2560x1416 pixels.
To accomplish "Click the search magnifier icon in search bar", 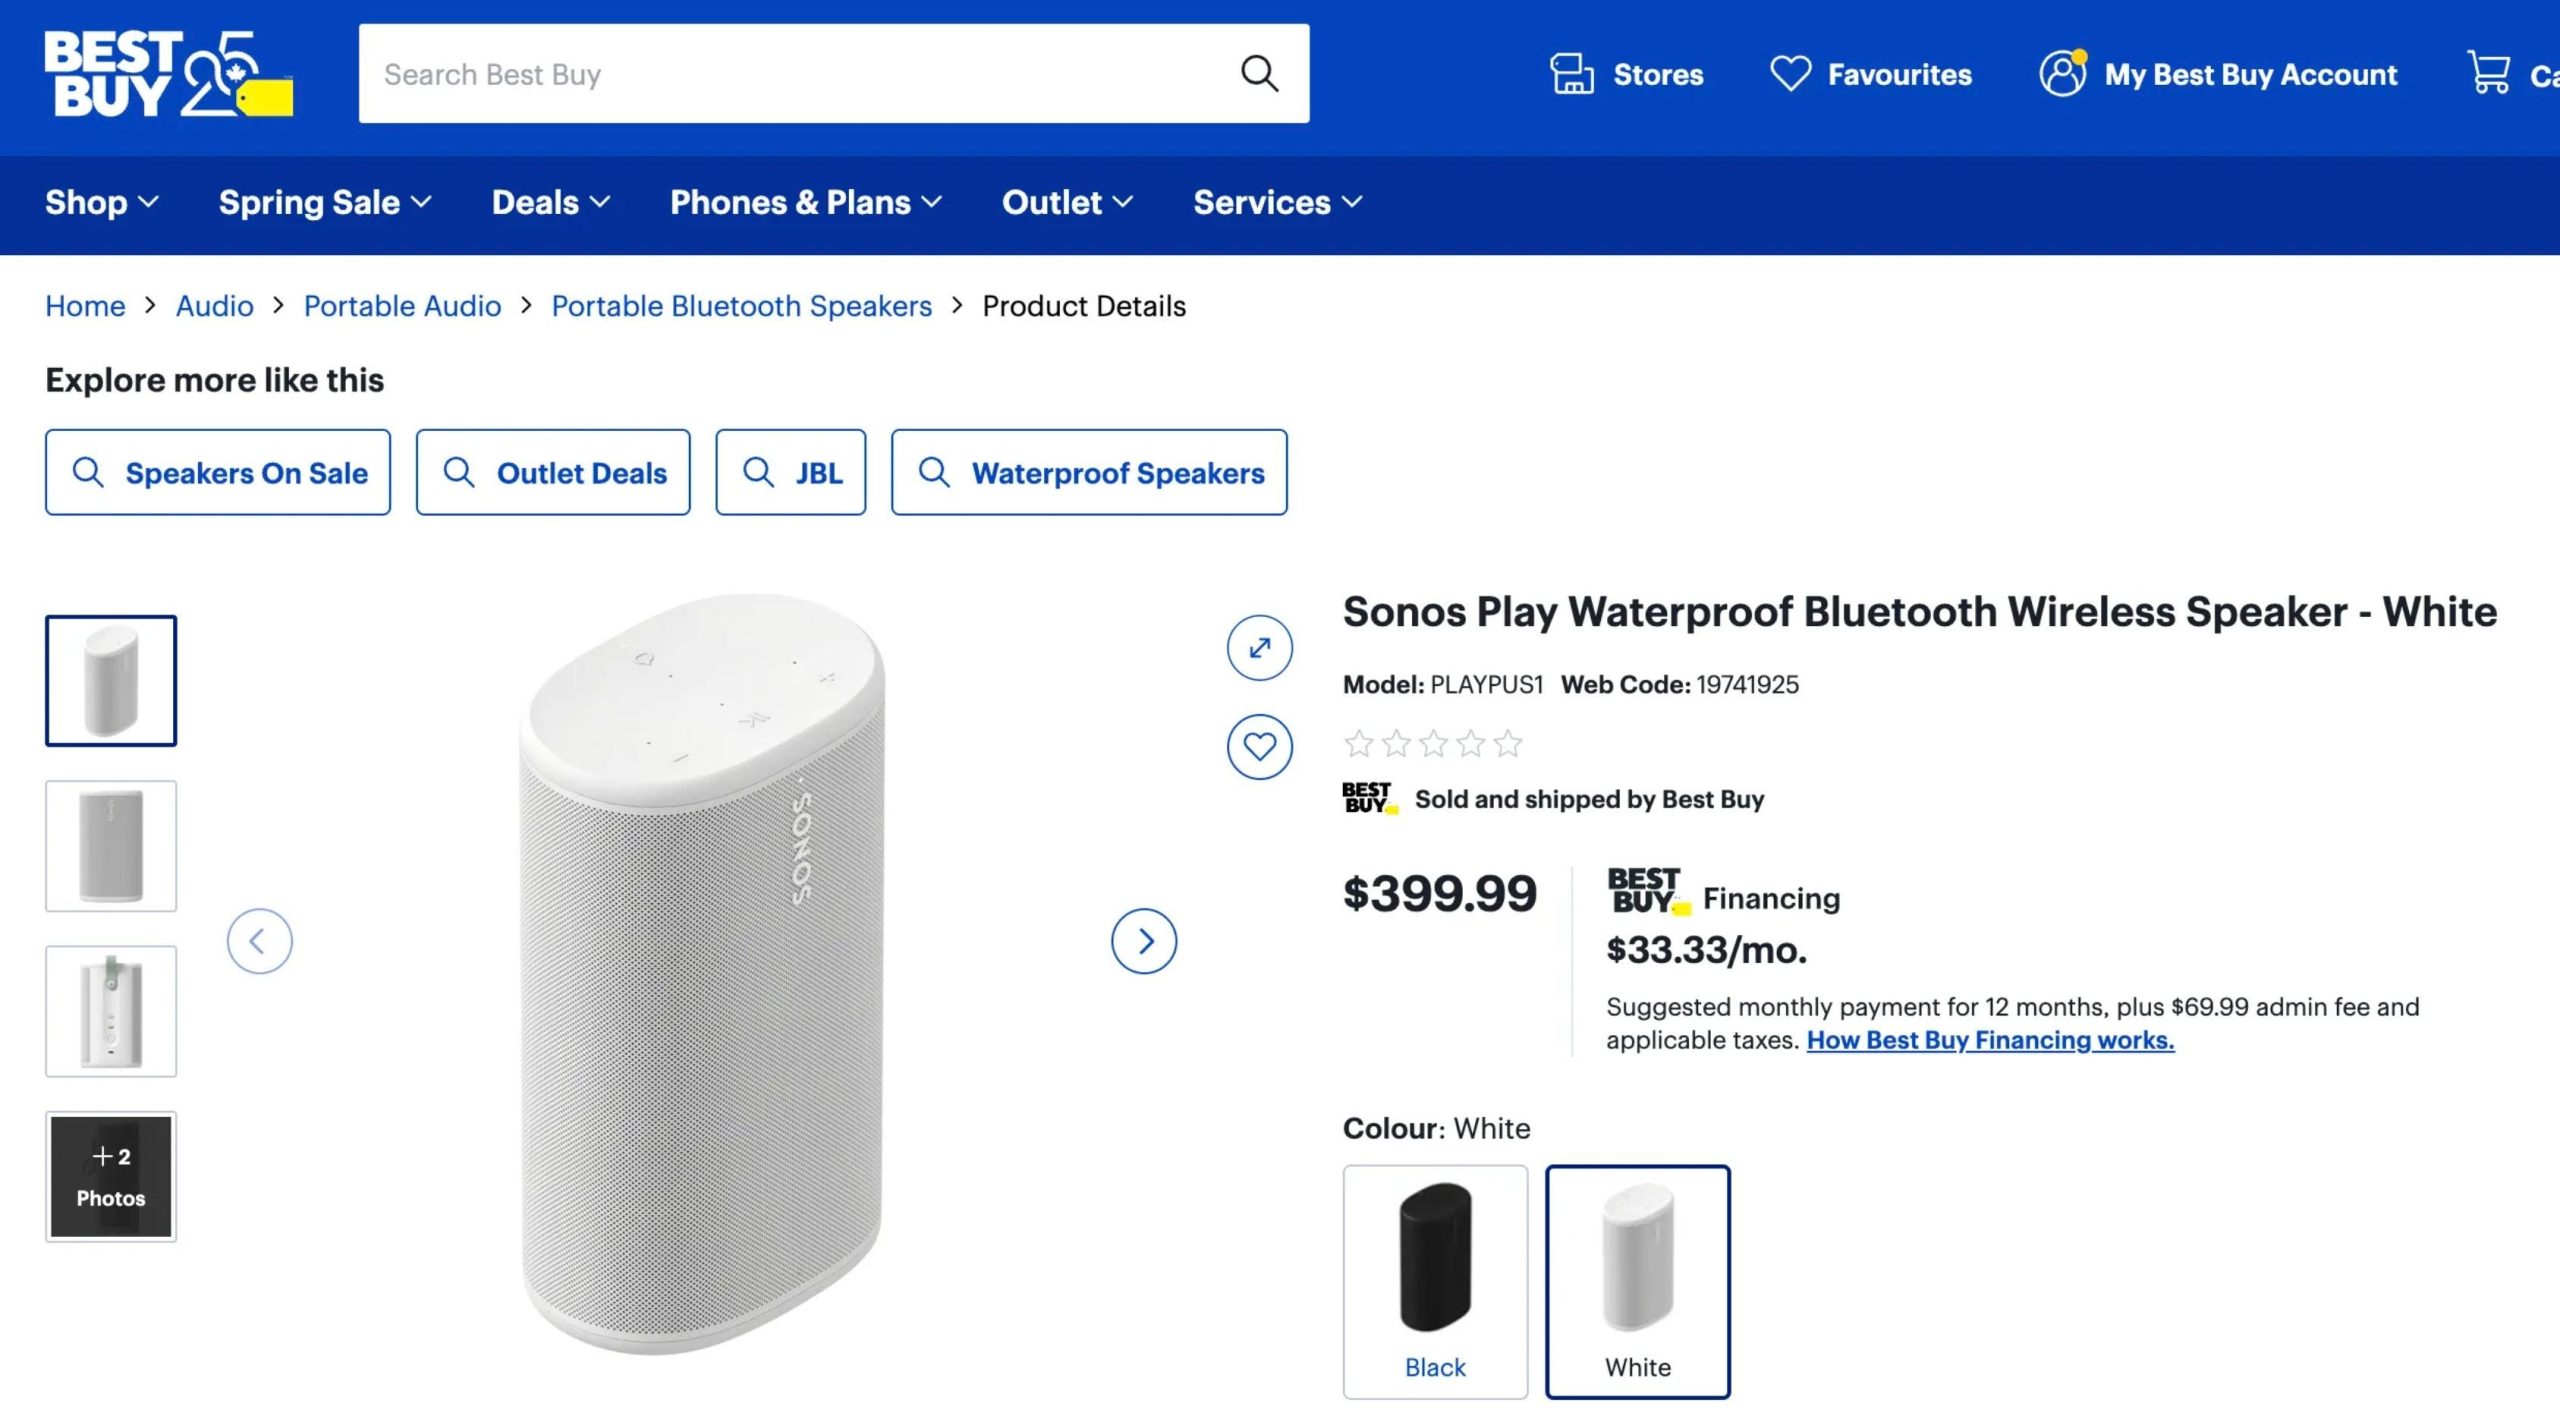I will point(1259,73).
